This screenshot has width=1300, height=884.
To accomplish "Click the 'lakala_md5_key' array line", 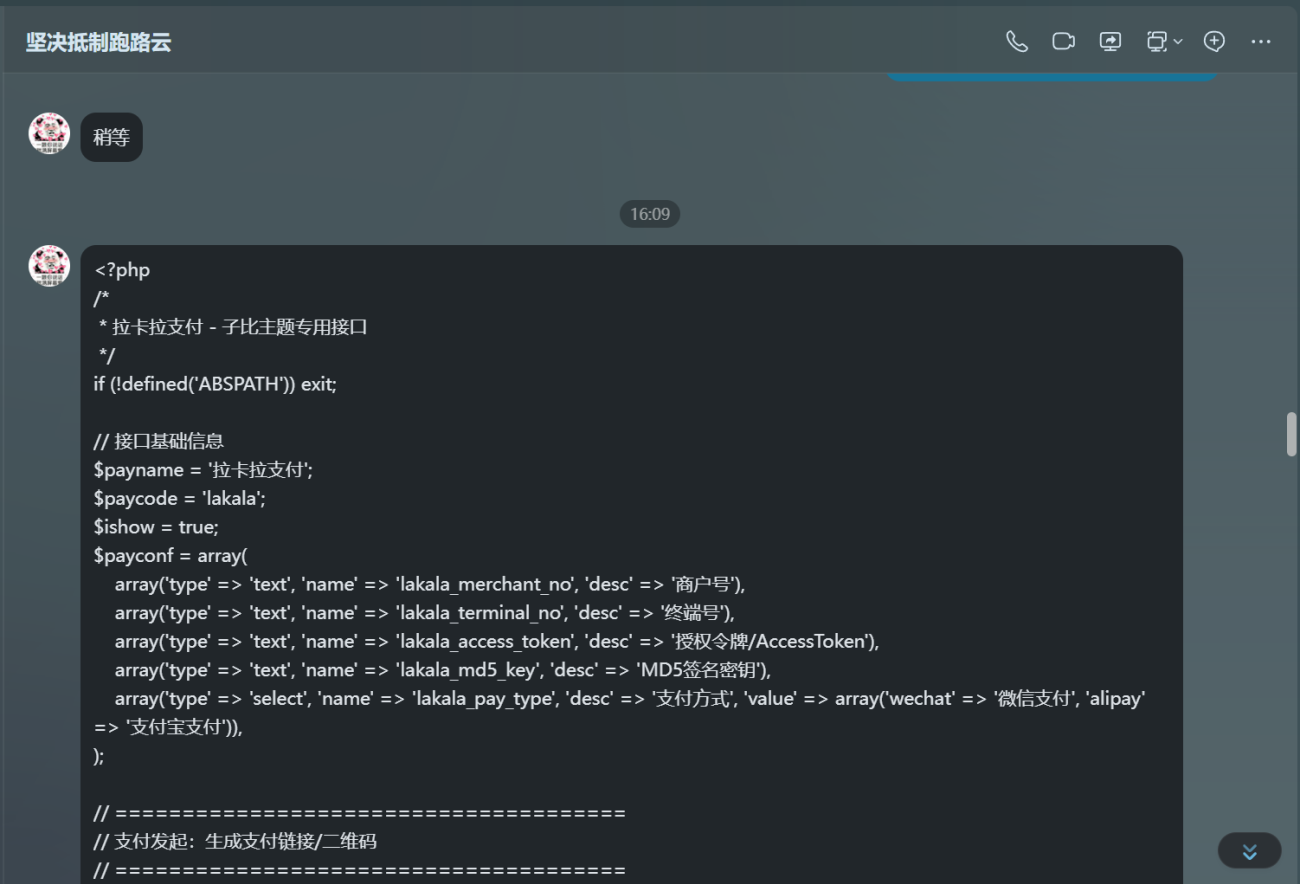I will (442, 670).
